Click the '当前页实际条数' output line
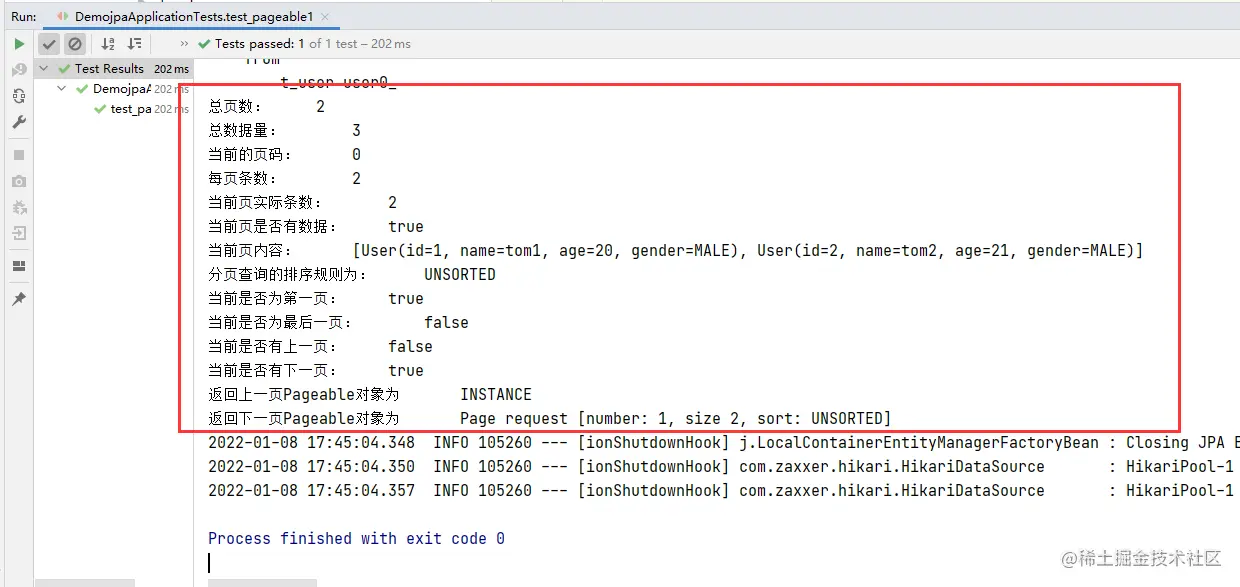The height and width of the screenshot is (587, 1240). click(x=302, y=203)
